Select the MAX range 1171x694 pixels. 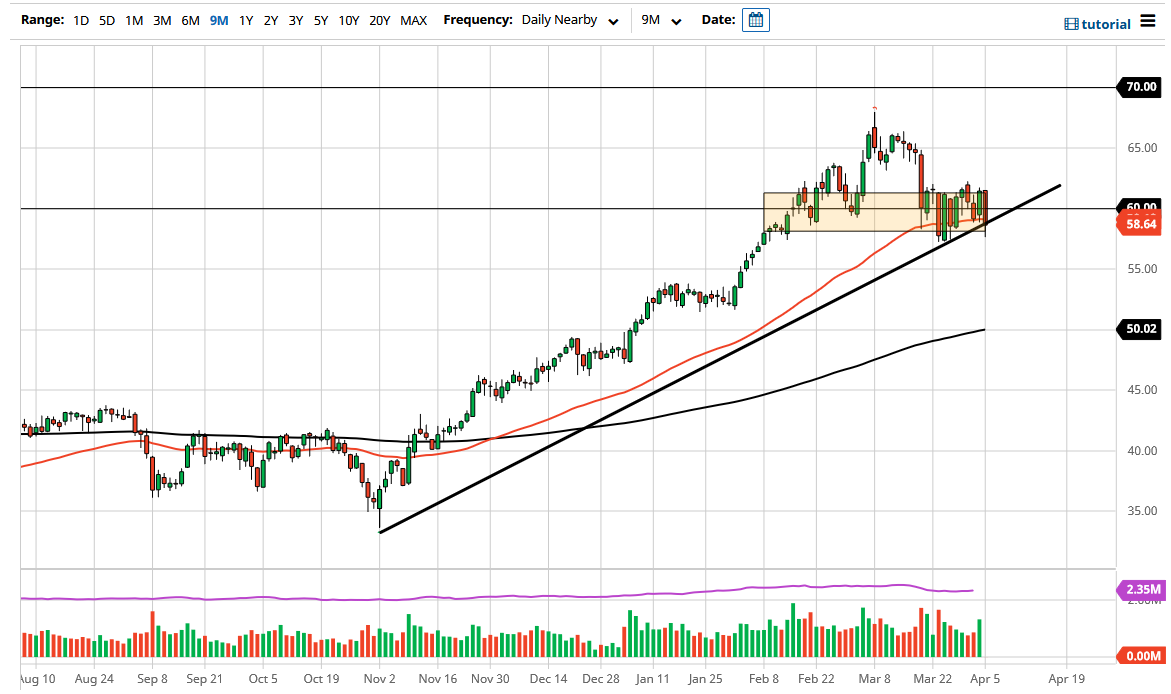413,19
